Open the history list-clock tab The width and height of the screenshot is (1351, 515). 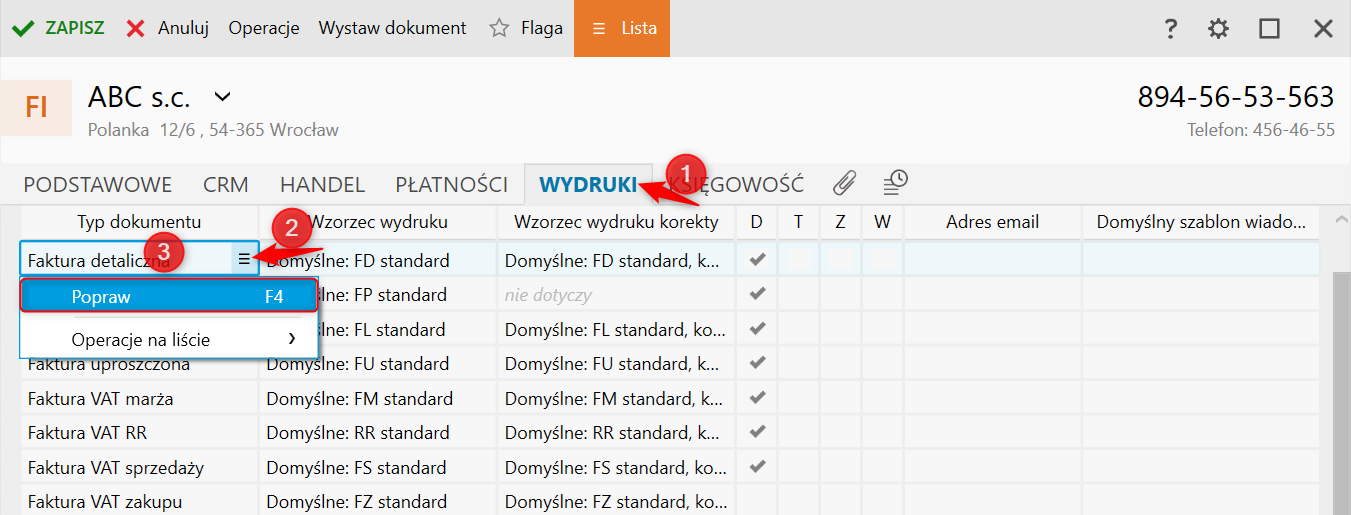(x=895, y=182)
